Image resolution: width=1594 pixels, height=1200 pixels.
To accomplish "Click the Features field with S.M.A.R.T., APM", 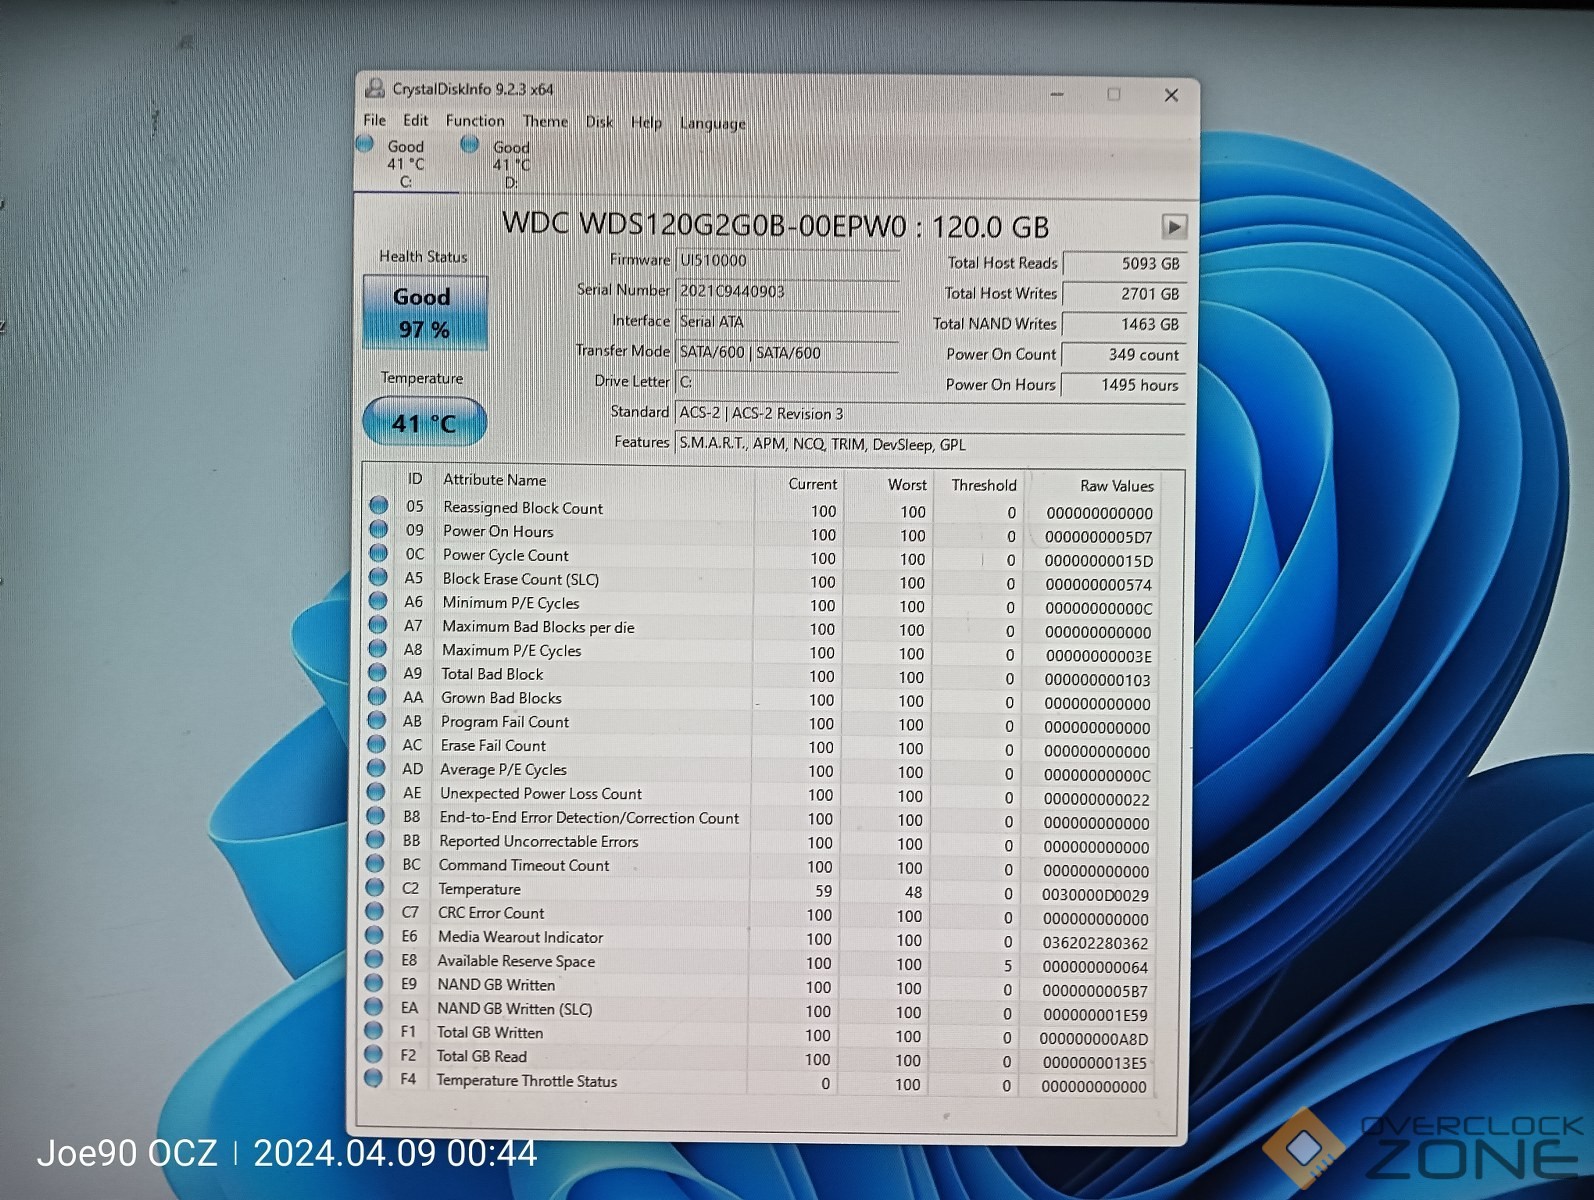I will point(930,445).
